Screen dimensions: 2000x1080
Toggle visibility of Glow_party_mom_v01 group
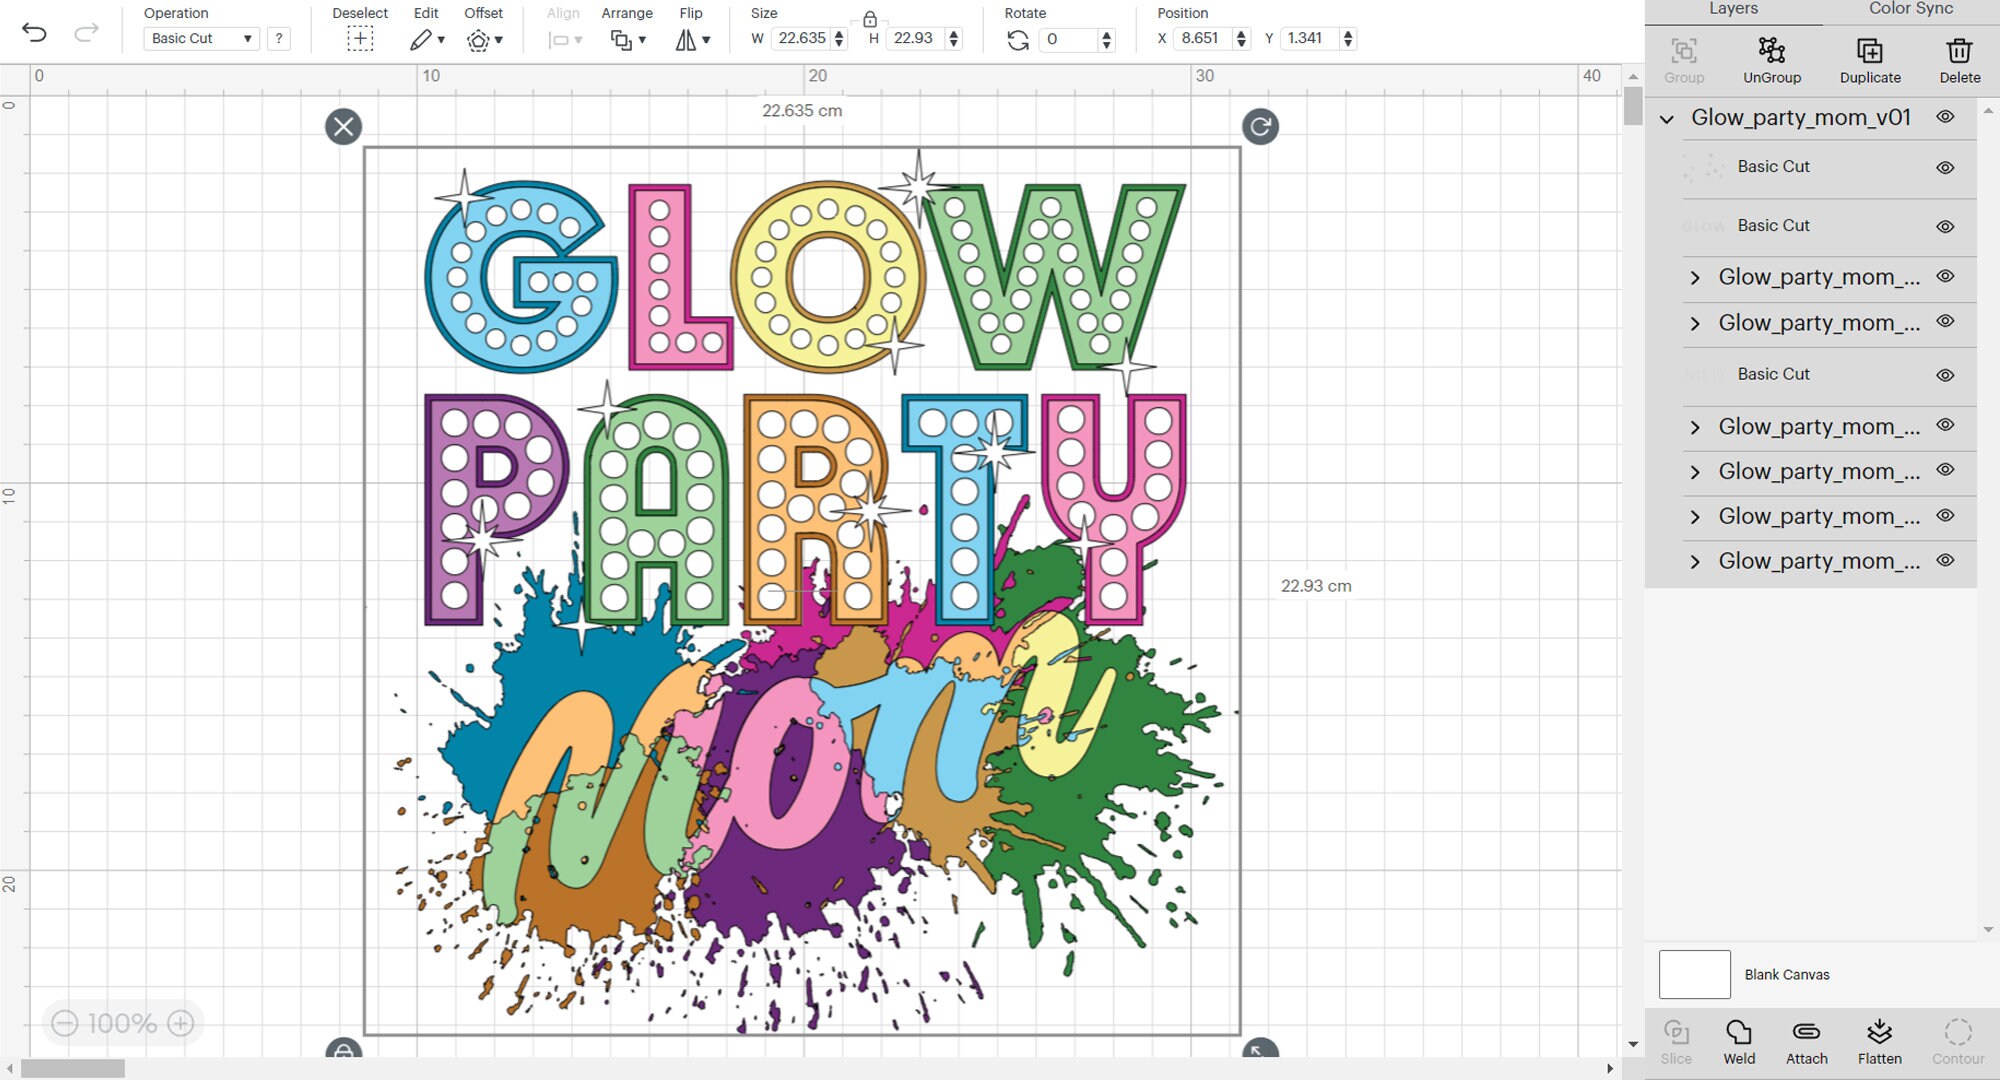click(x=1946, y=117)
